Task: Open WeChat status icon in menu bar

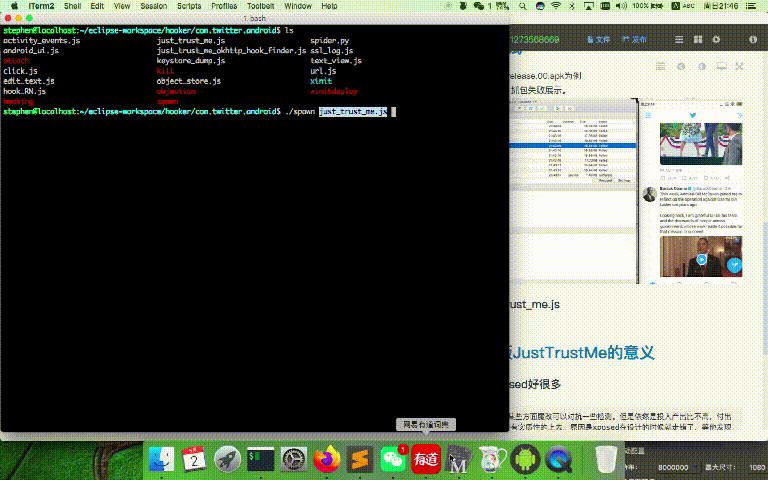Action: (x=479, y=6)
